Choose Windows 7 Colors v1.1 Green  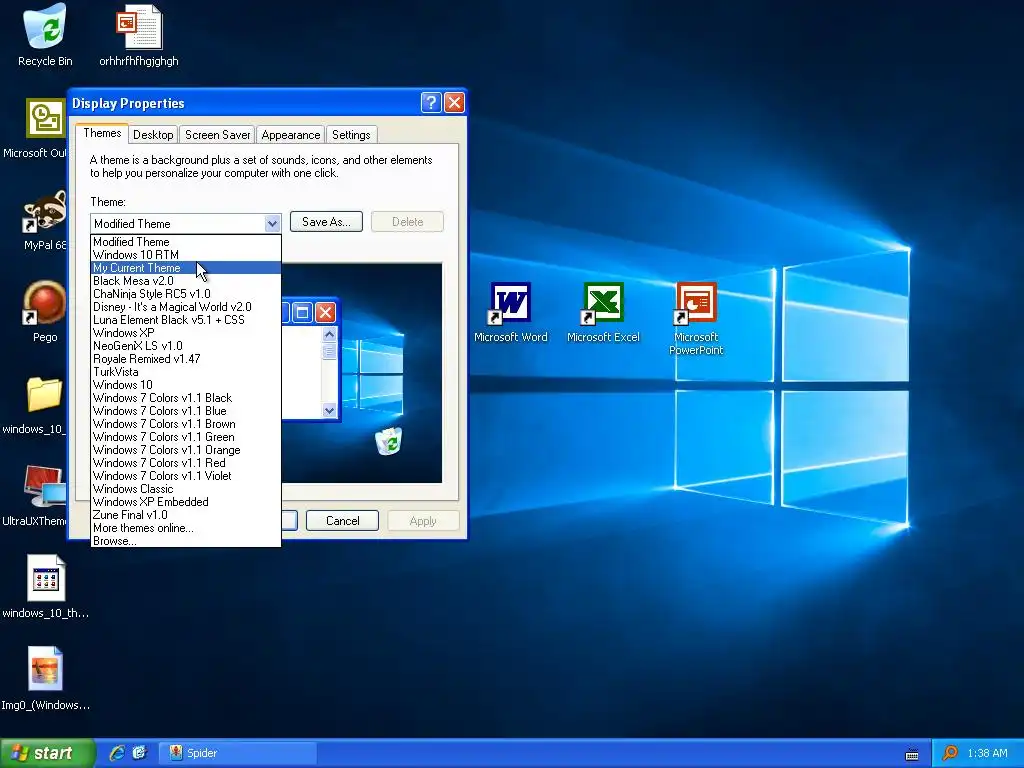pyautogui.click(x=185, y=437)
